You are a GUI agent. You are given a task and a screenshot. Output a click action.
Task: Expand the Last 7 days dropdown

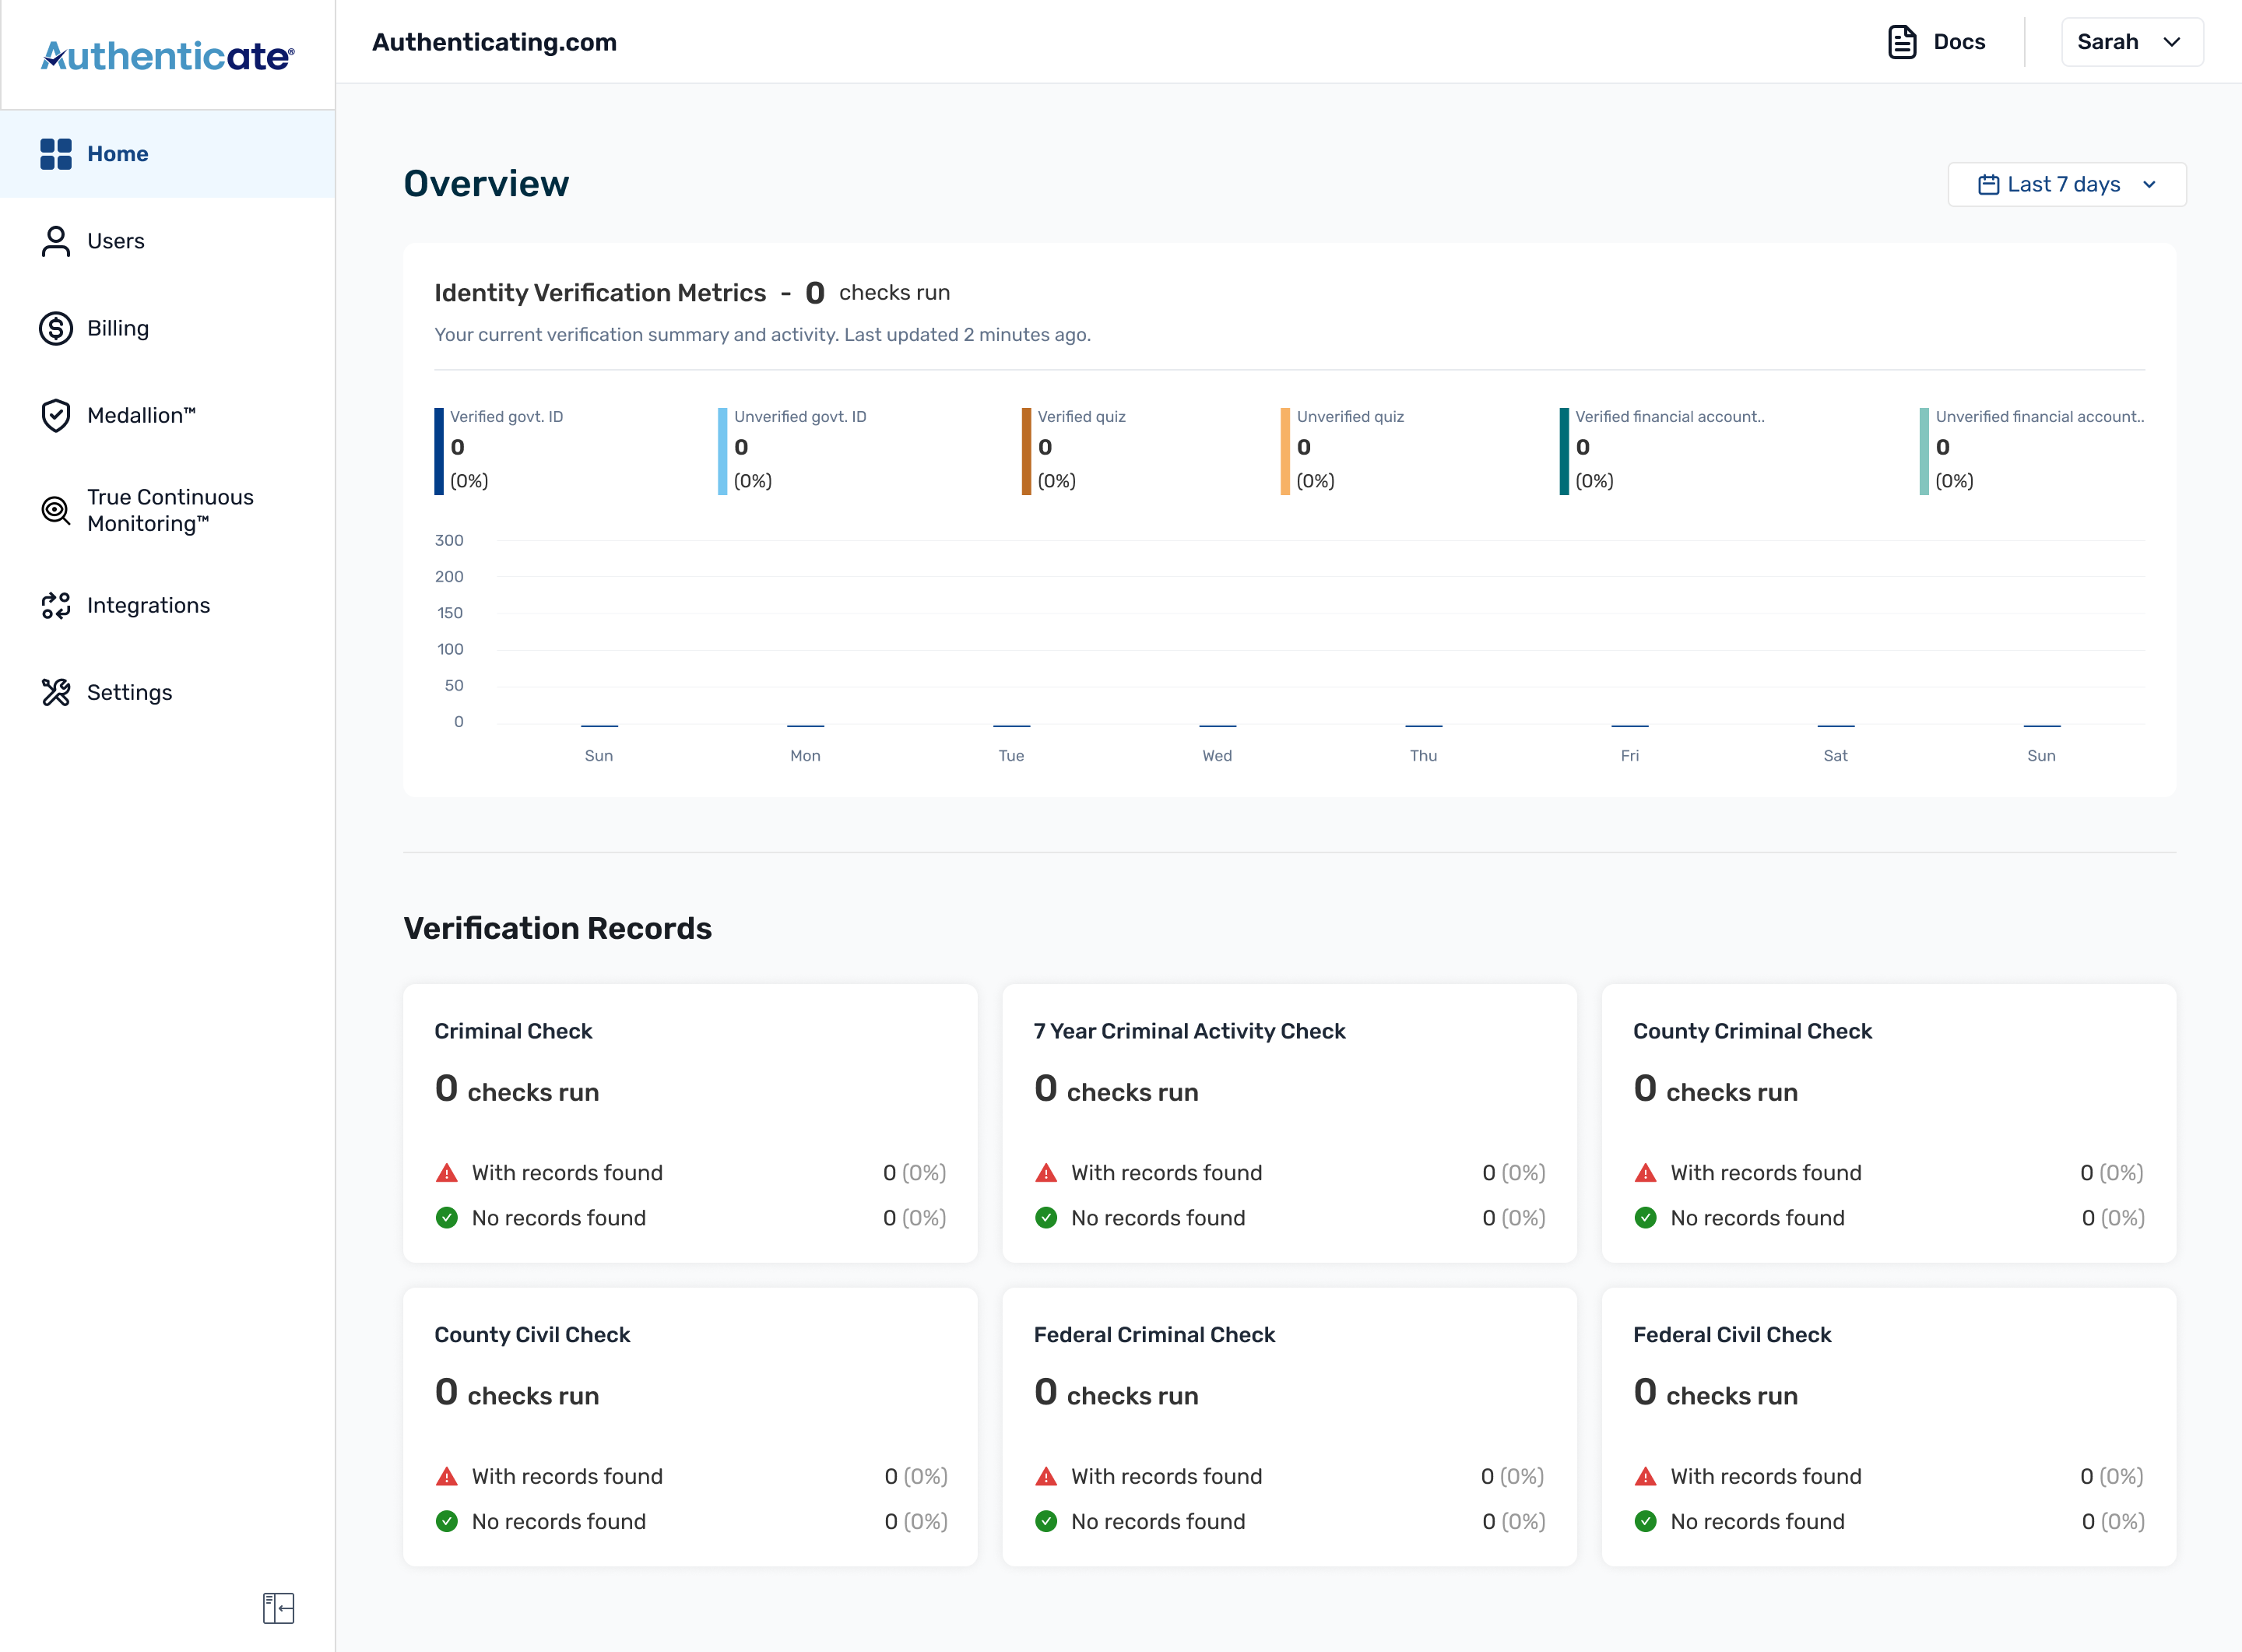coord(2067,184)
